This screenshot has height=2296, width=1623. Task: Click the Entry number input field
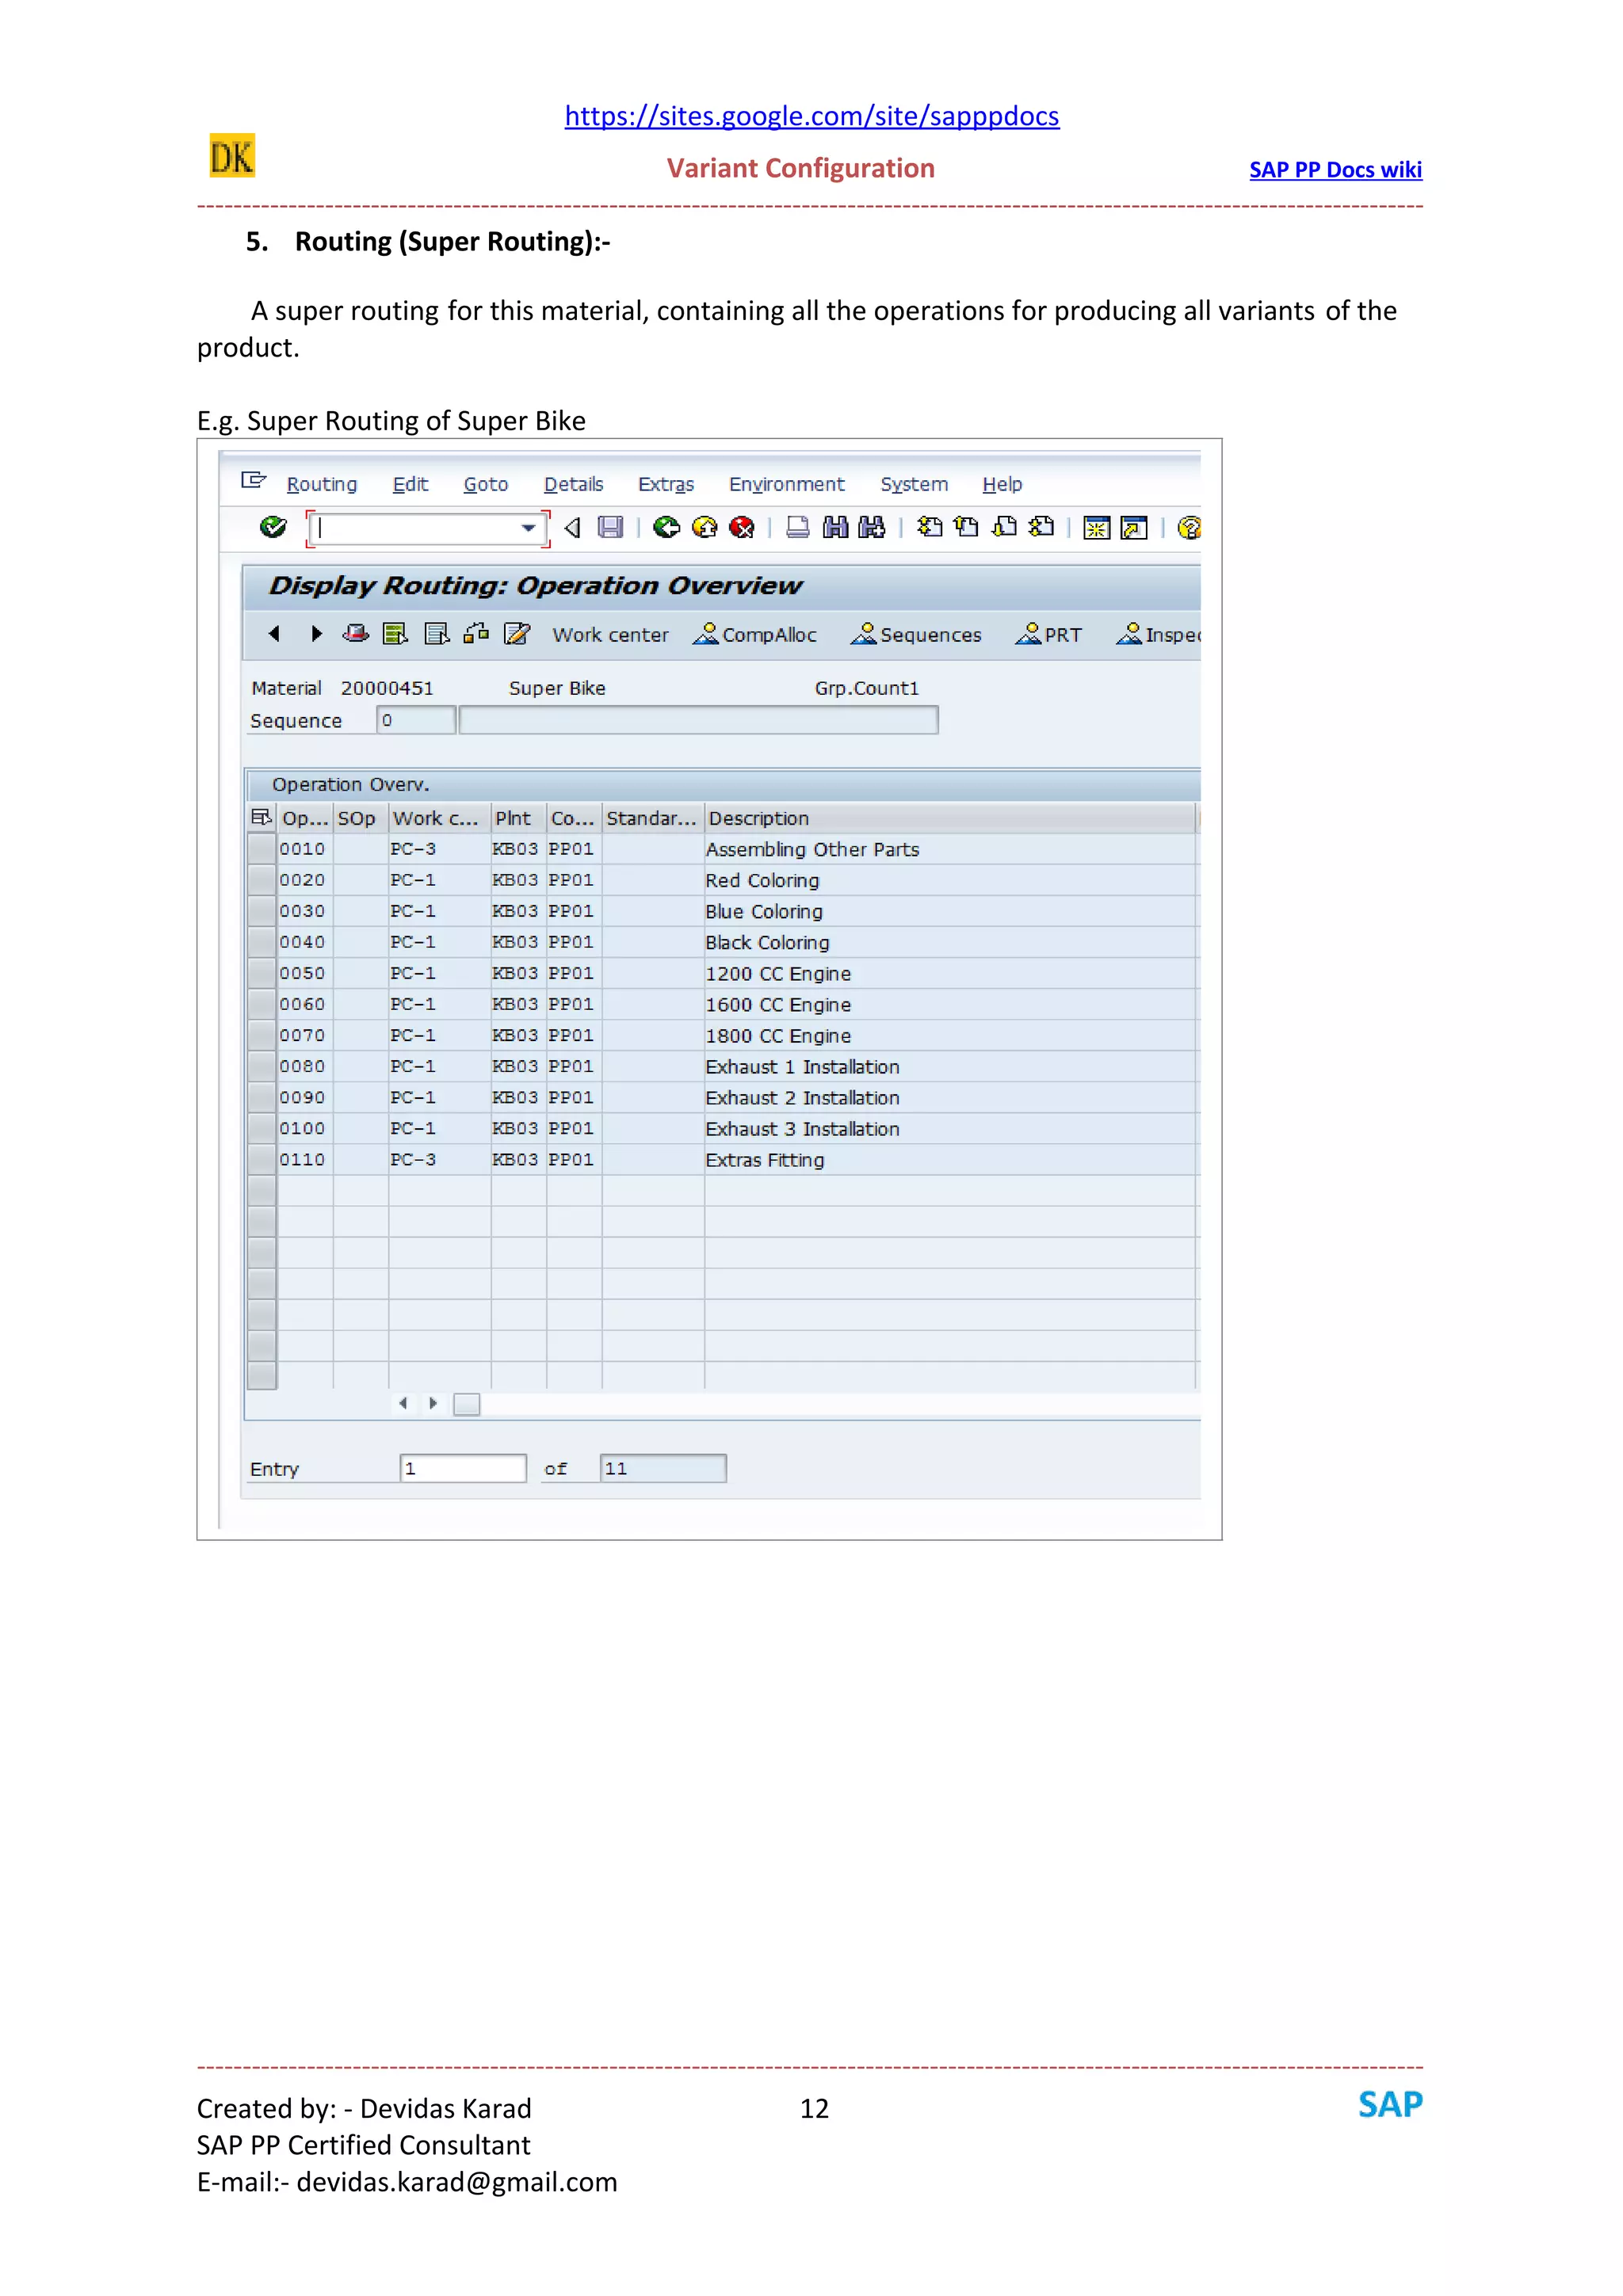point(463,1468)
